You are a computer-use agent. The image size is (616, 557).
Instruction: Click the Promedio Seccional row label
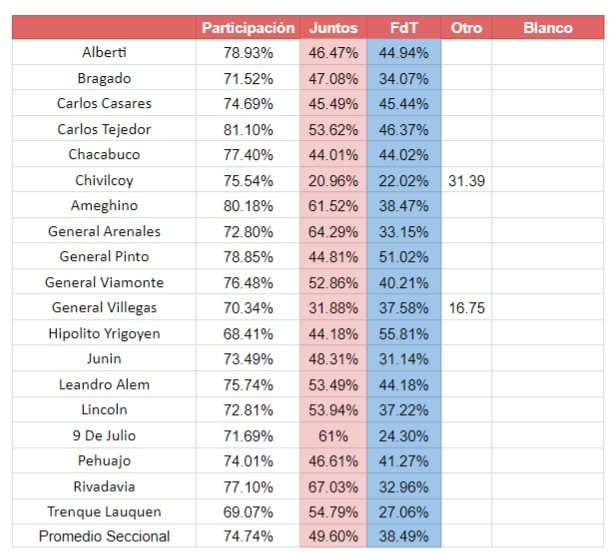[105, 537]
